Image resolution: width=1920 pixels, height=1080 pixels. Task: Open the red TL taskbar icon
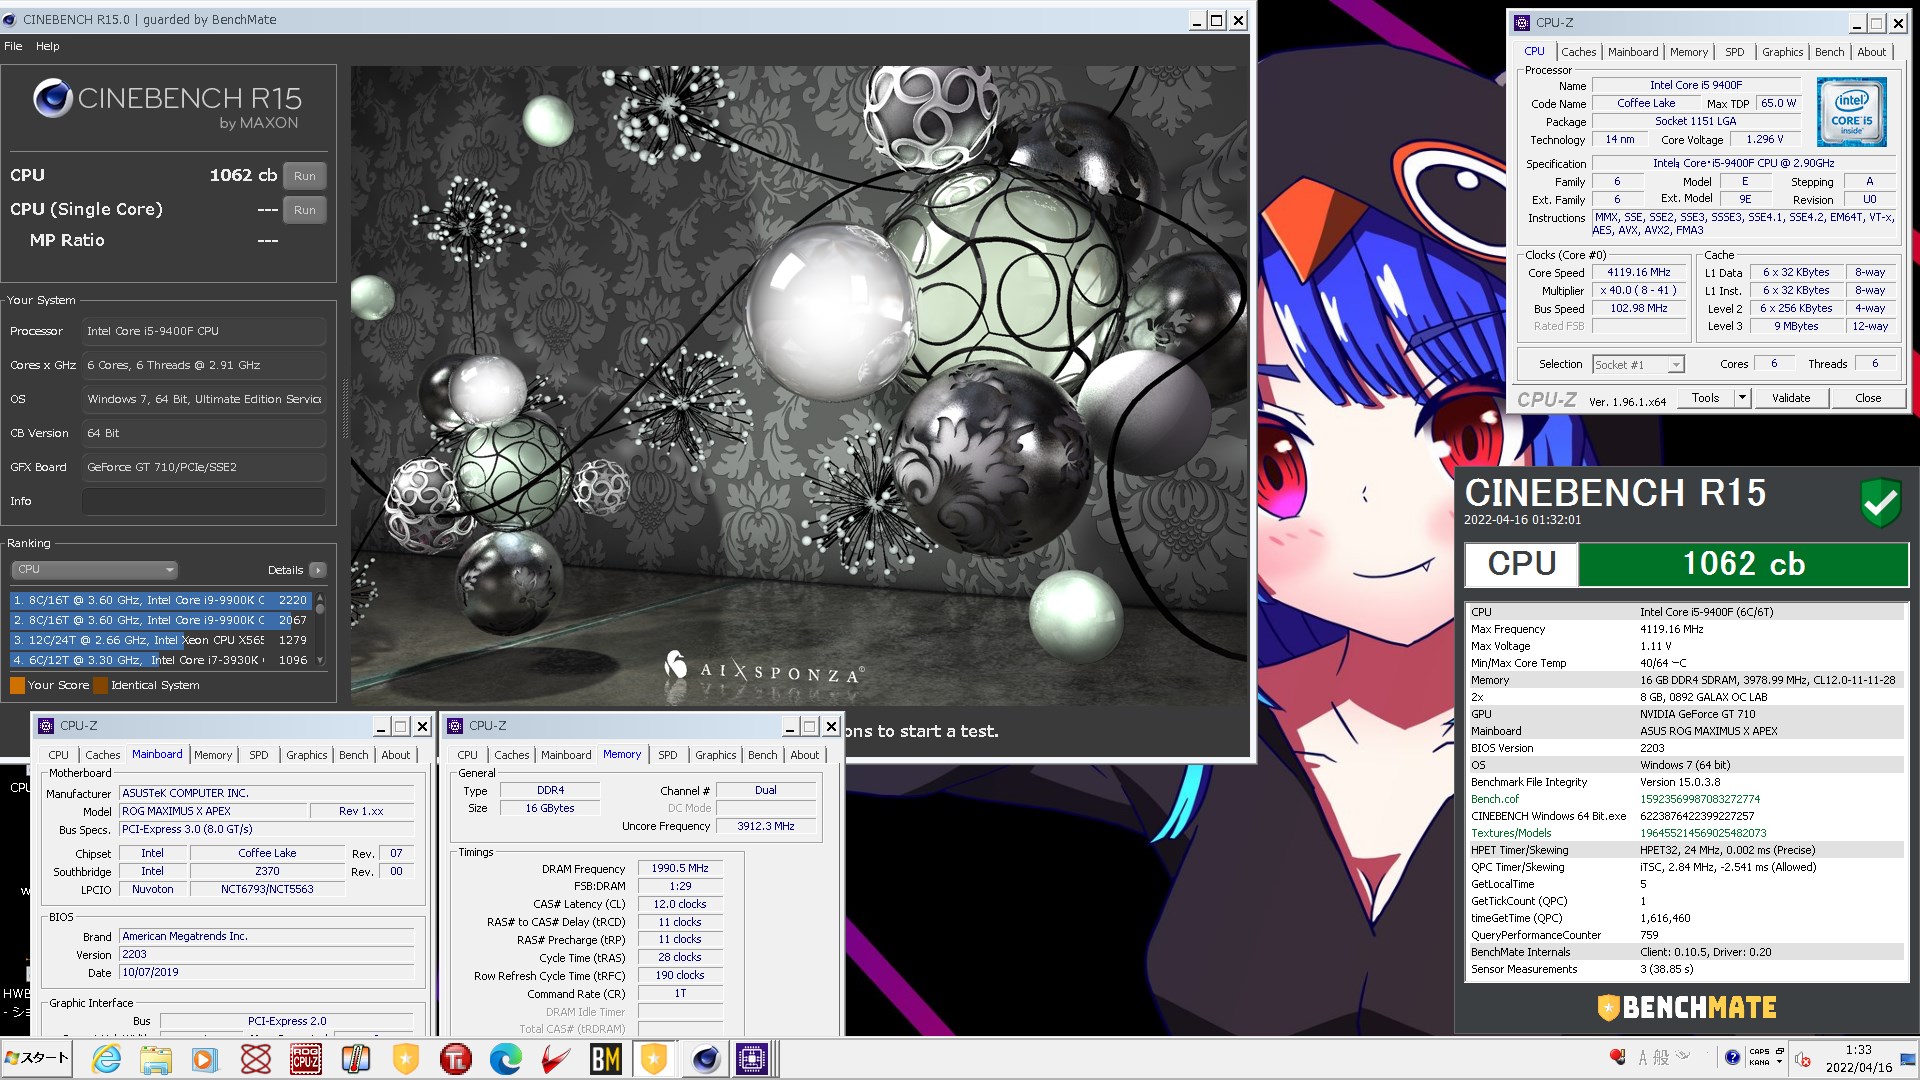[456, 1059]
